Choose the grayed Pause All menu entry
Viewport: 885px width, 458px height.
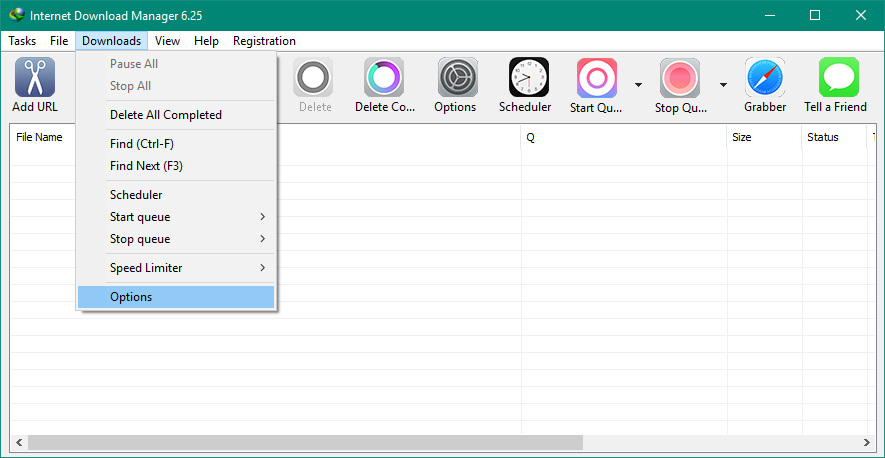(x=176, y=64)
